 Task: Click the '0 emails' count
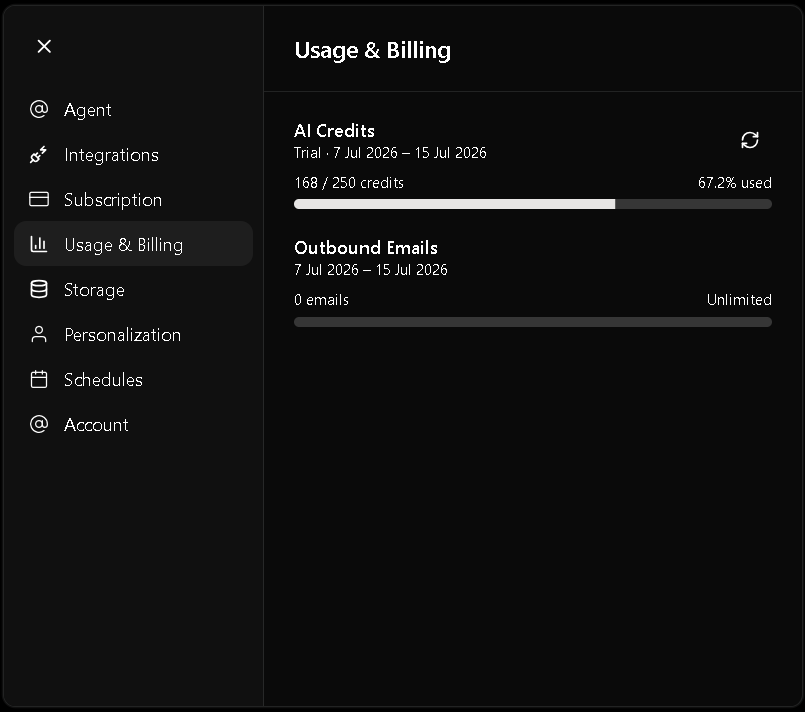tap(321, 300)
